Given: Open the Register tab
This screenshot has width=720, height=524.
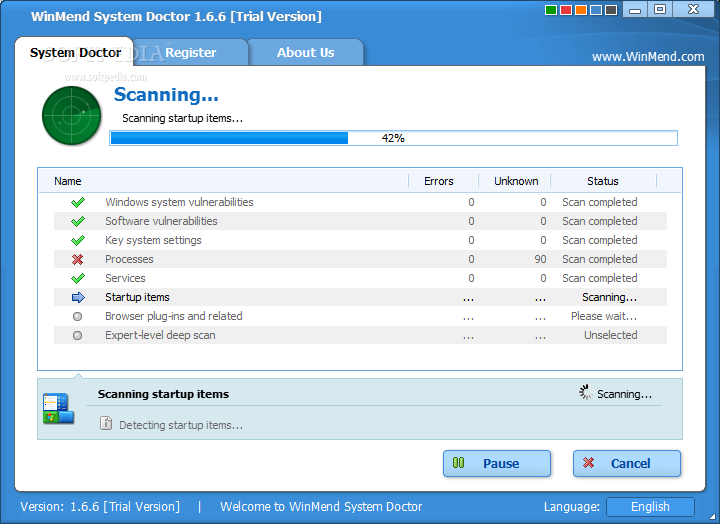Looking at the screenshot, I should pos(191,52).
